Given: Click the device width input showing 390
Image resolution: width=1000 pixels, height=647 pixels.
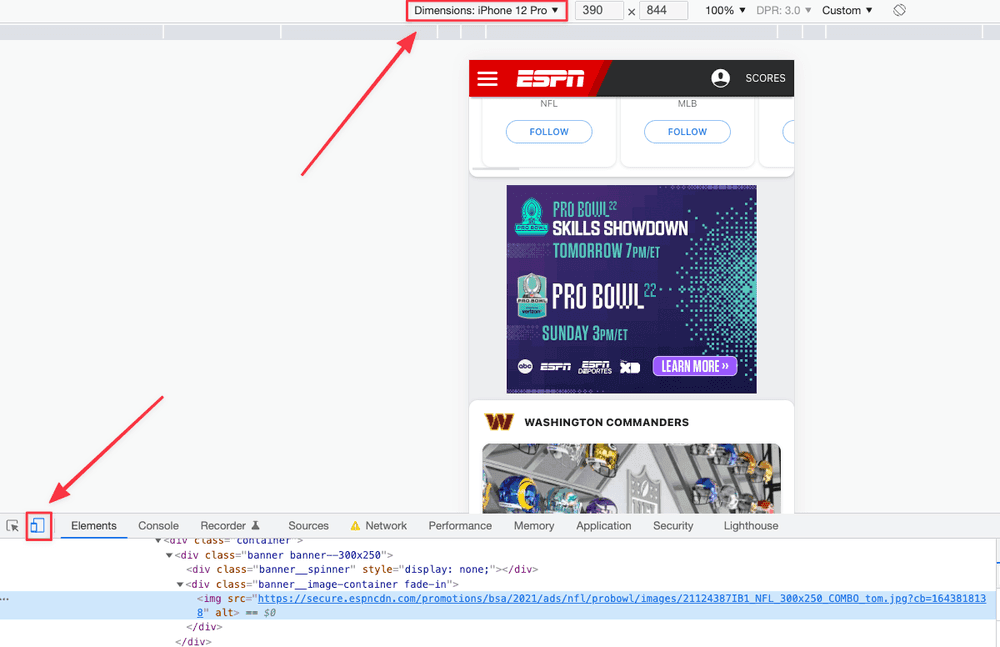Looking at the screenshot, I should [599, 10].
